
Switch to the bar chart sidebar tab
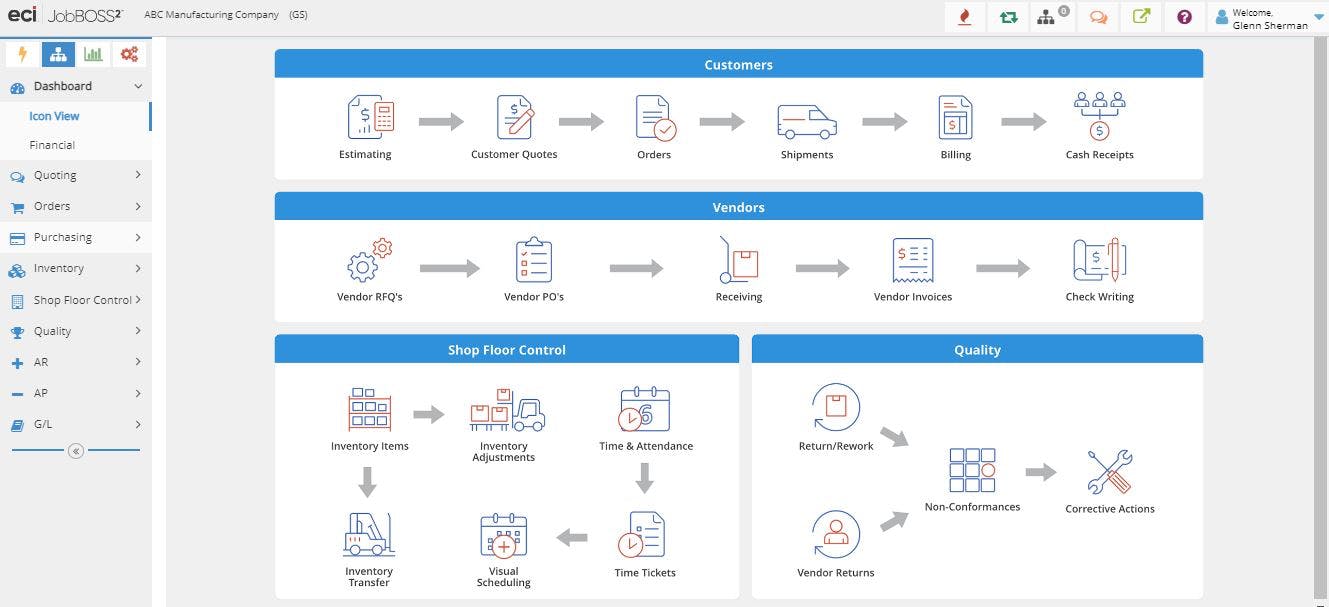(x=93, y=54)
